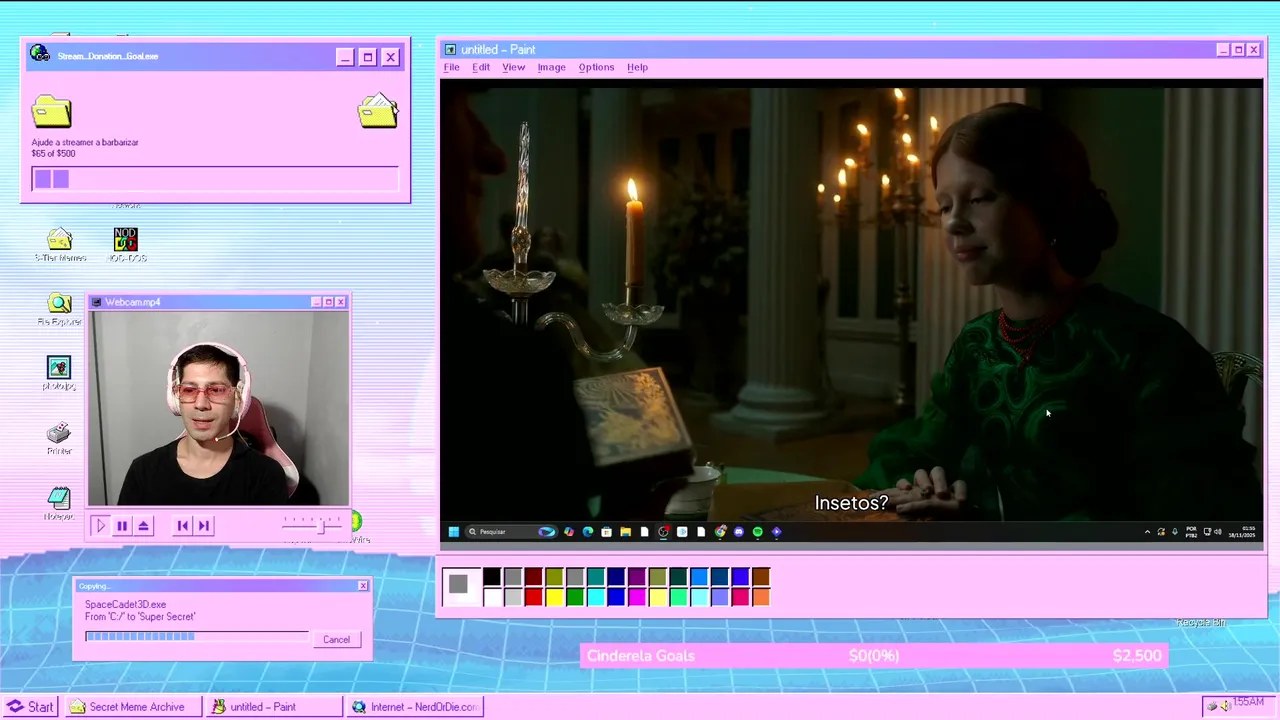Viewport: 1280px width, 720px height.
Task: Click the POR language indicator
Action: click(x=1192, y=532)
